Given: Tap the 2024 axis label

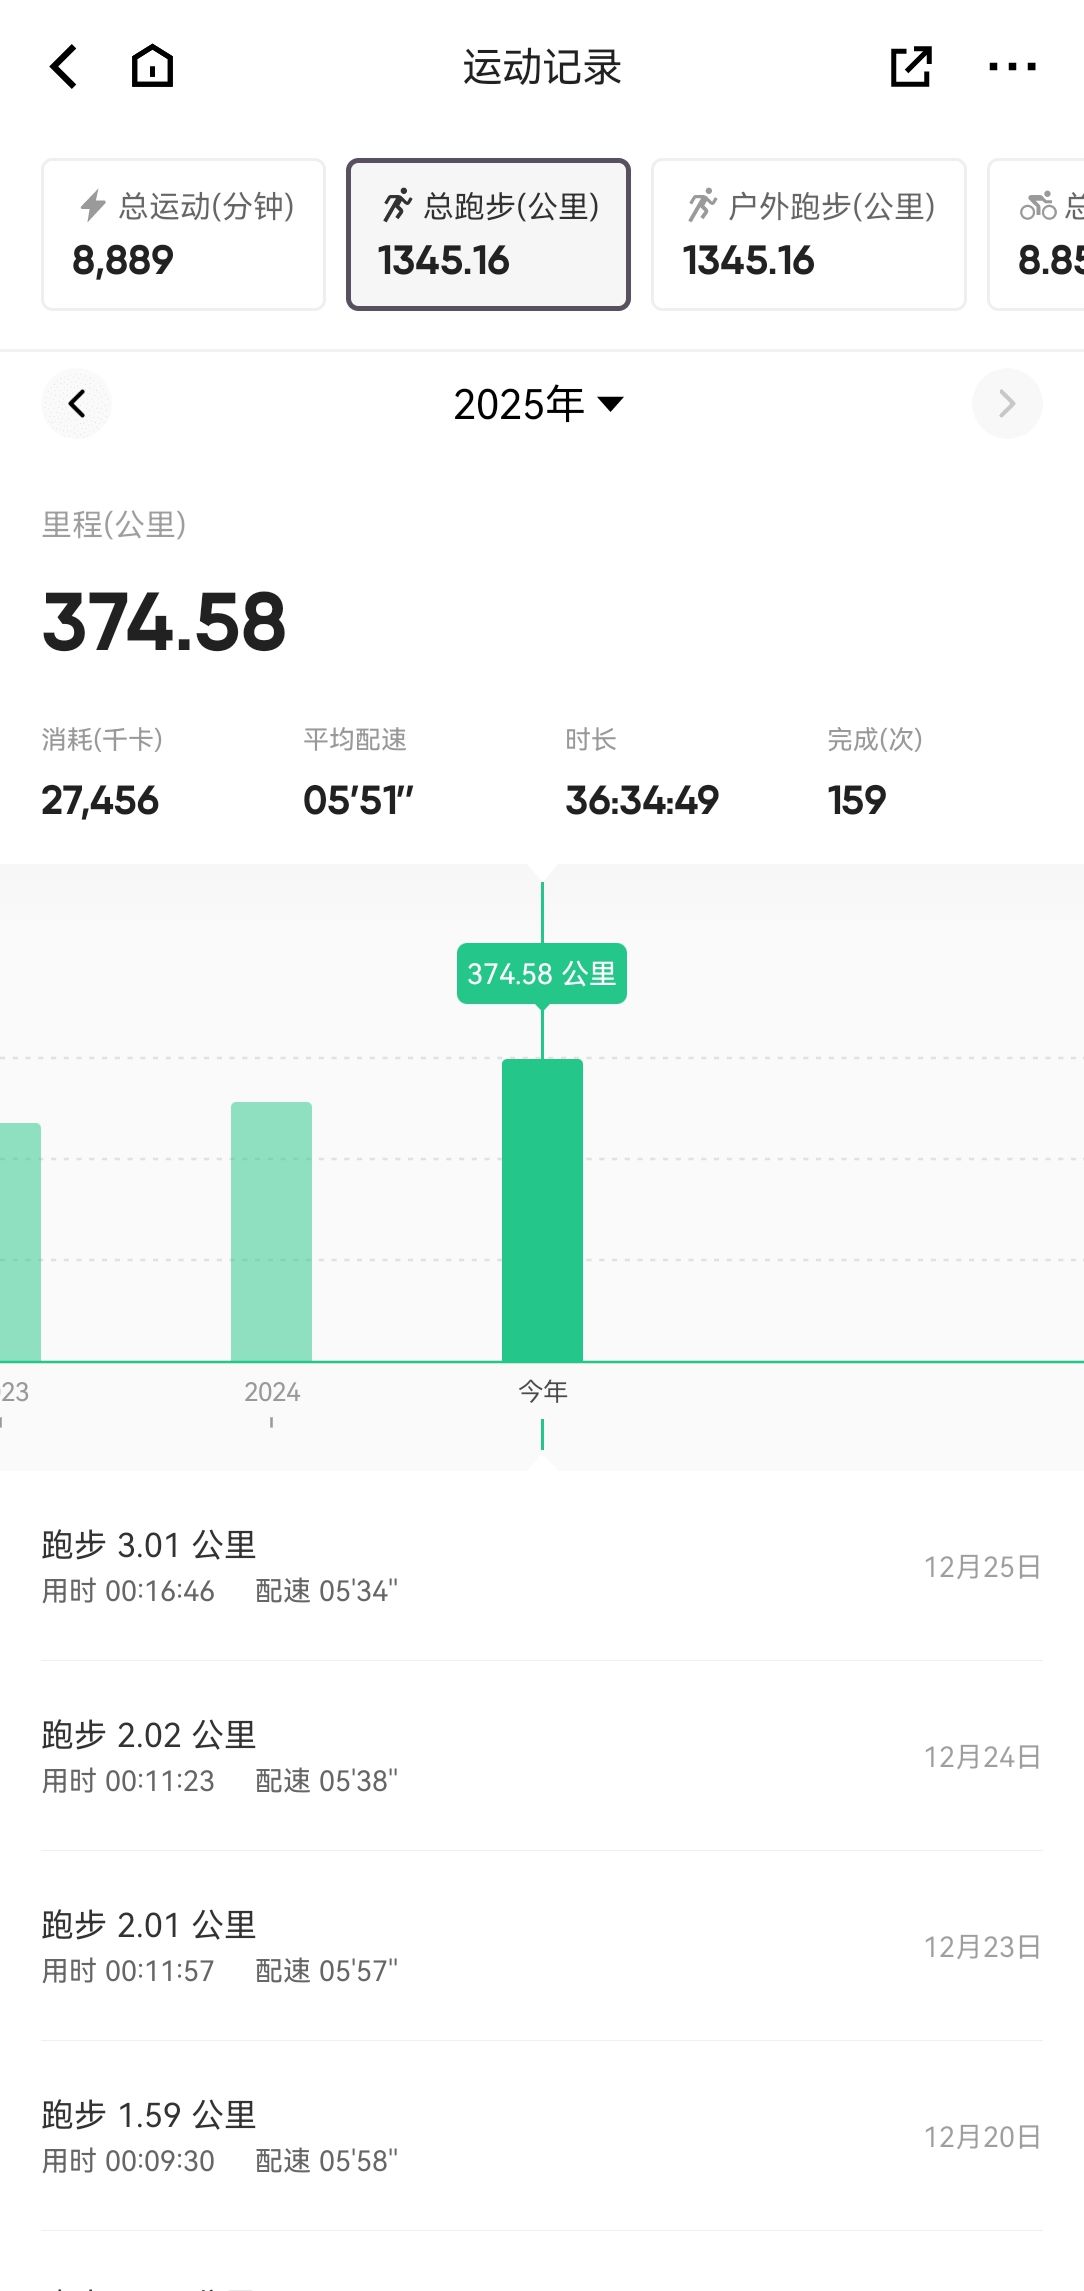Looking at the screenshot, I should [271, 1392].
